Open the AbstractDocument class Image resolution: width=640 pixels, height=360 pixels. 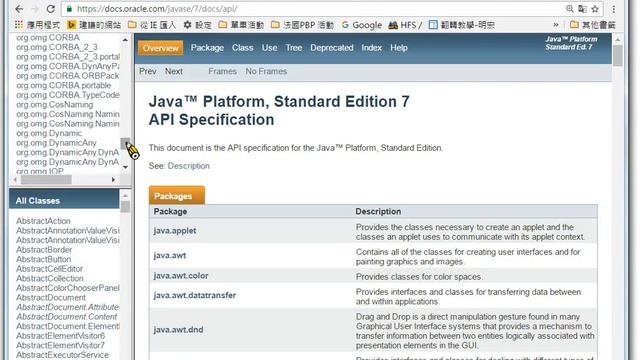[x=51, y=298]
